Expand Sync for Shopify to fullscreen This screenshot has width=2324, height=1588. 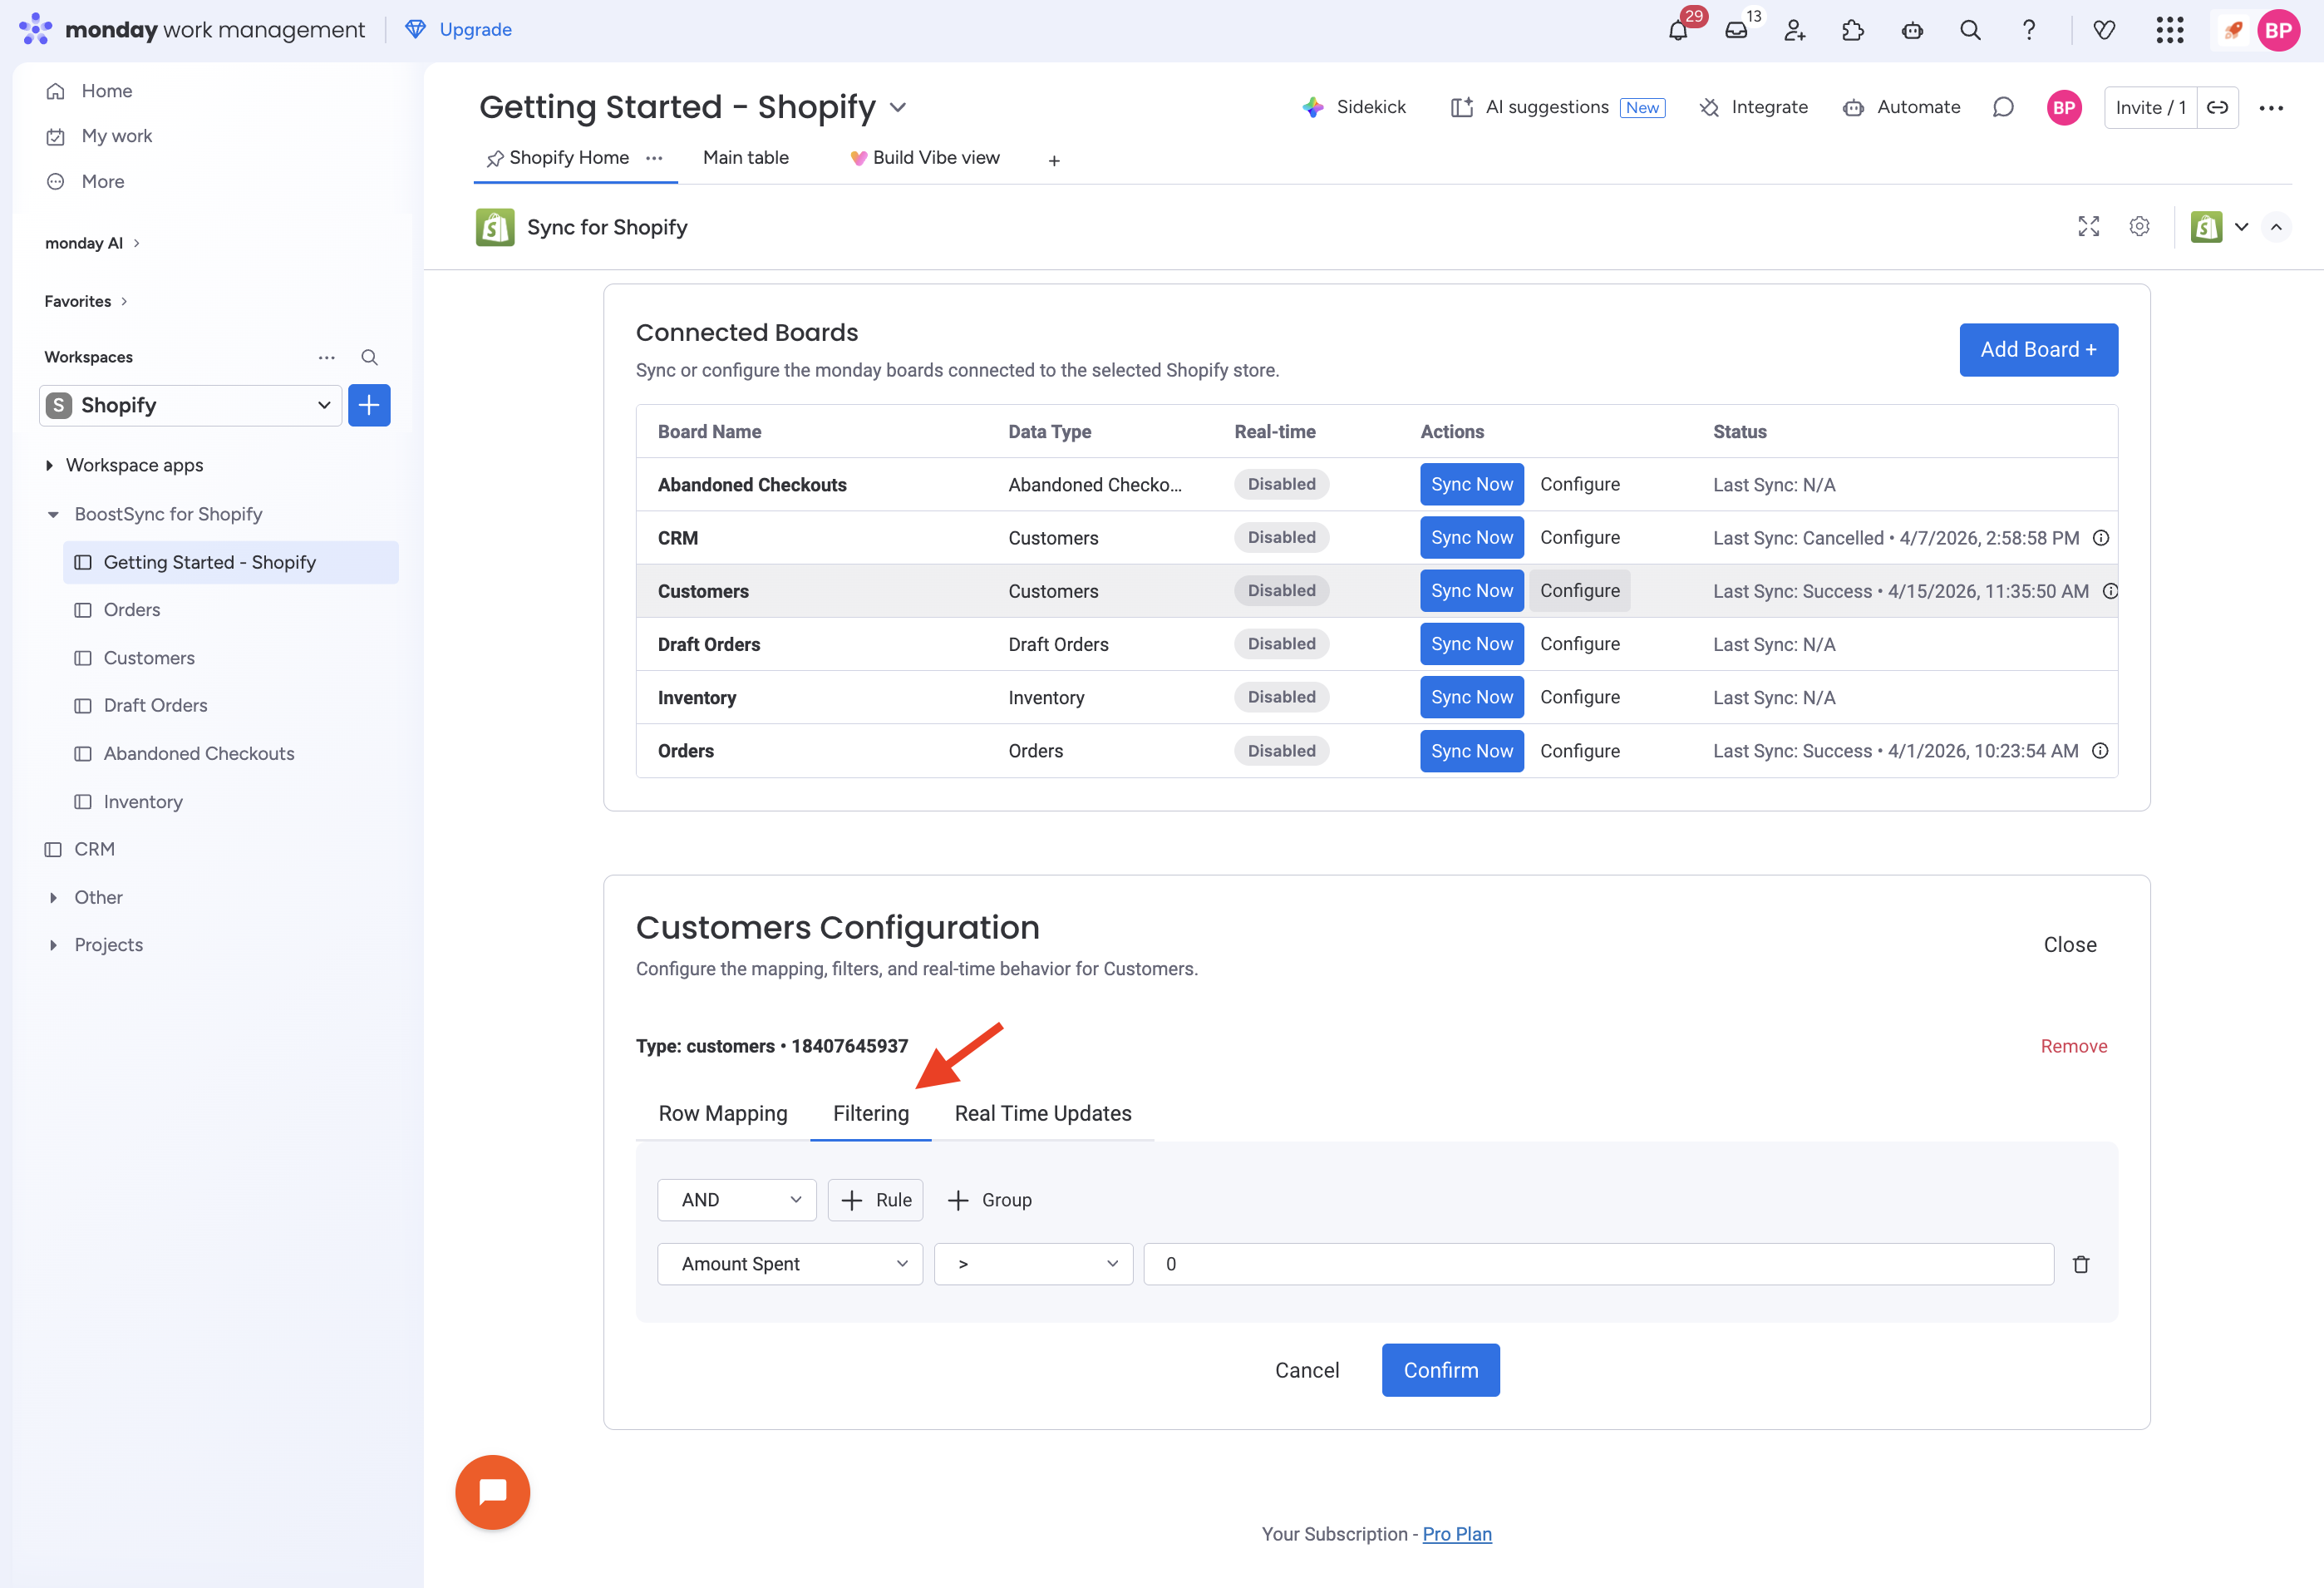click(x=2089, y=227)
